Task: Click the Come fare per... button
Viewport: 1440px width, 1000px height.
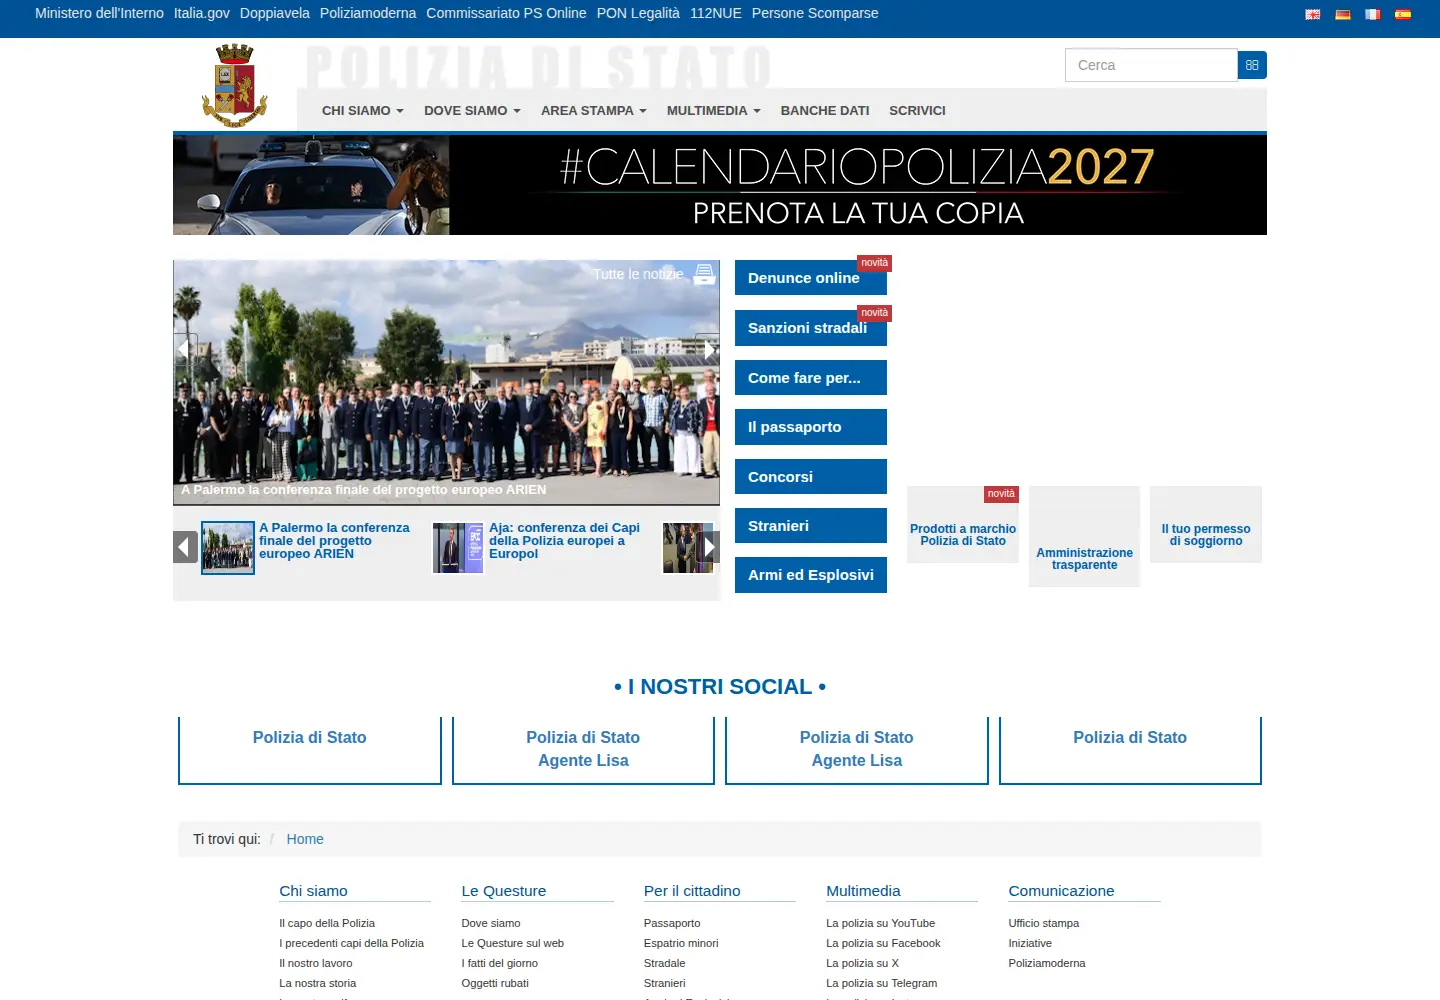Action: (811, 378)
